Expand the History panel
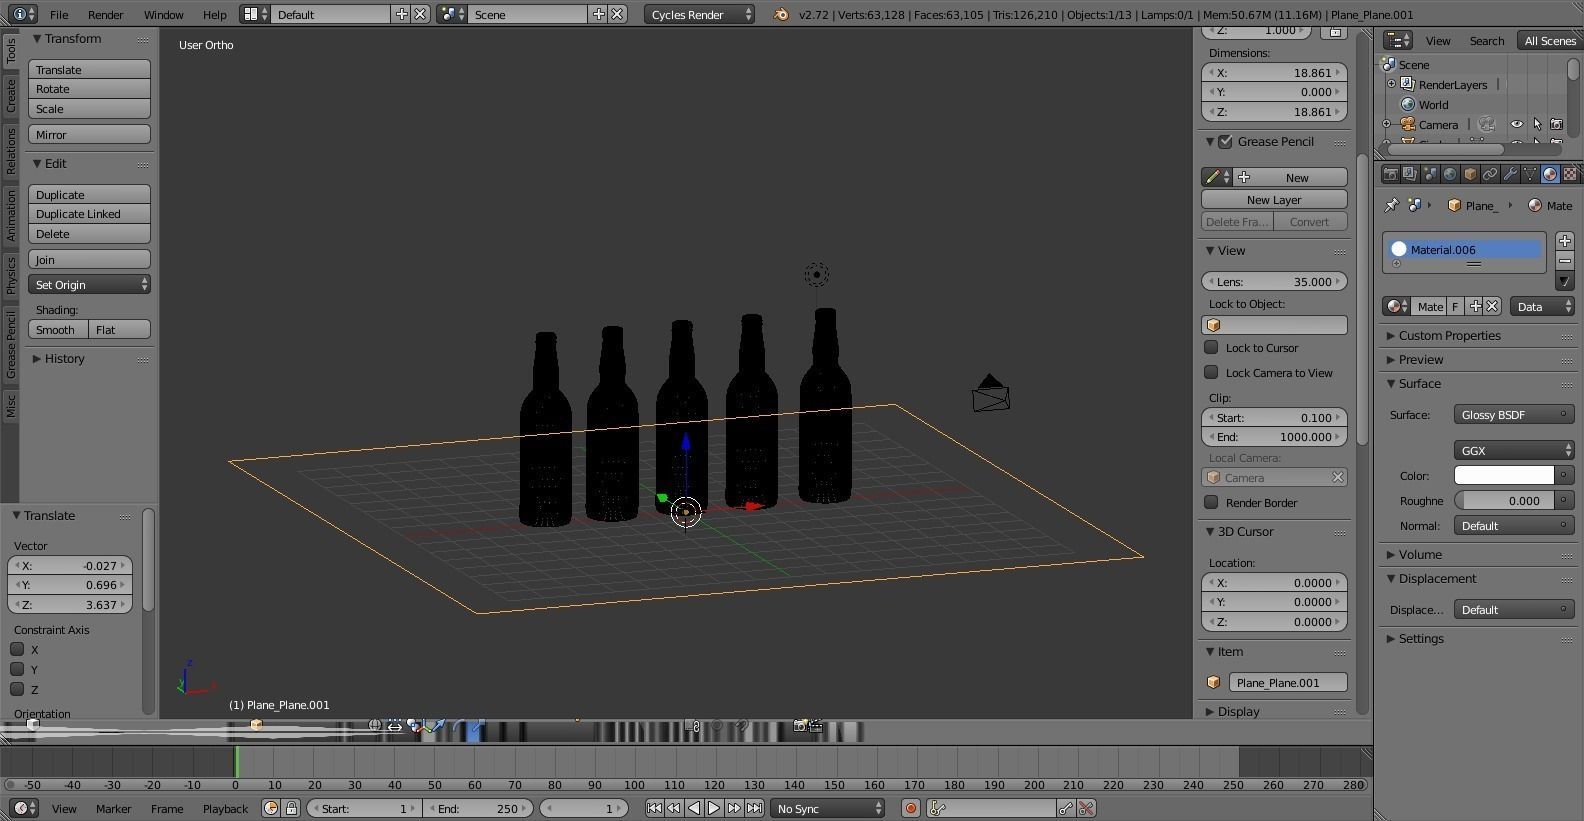The width and height of the screenshot is (1584, 821). click(64, 358)
